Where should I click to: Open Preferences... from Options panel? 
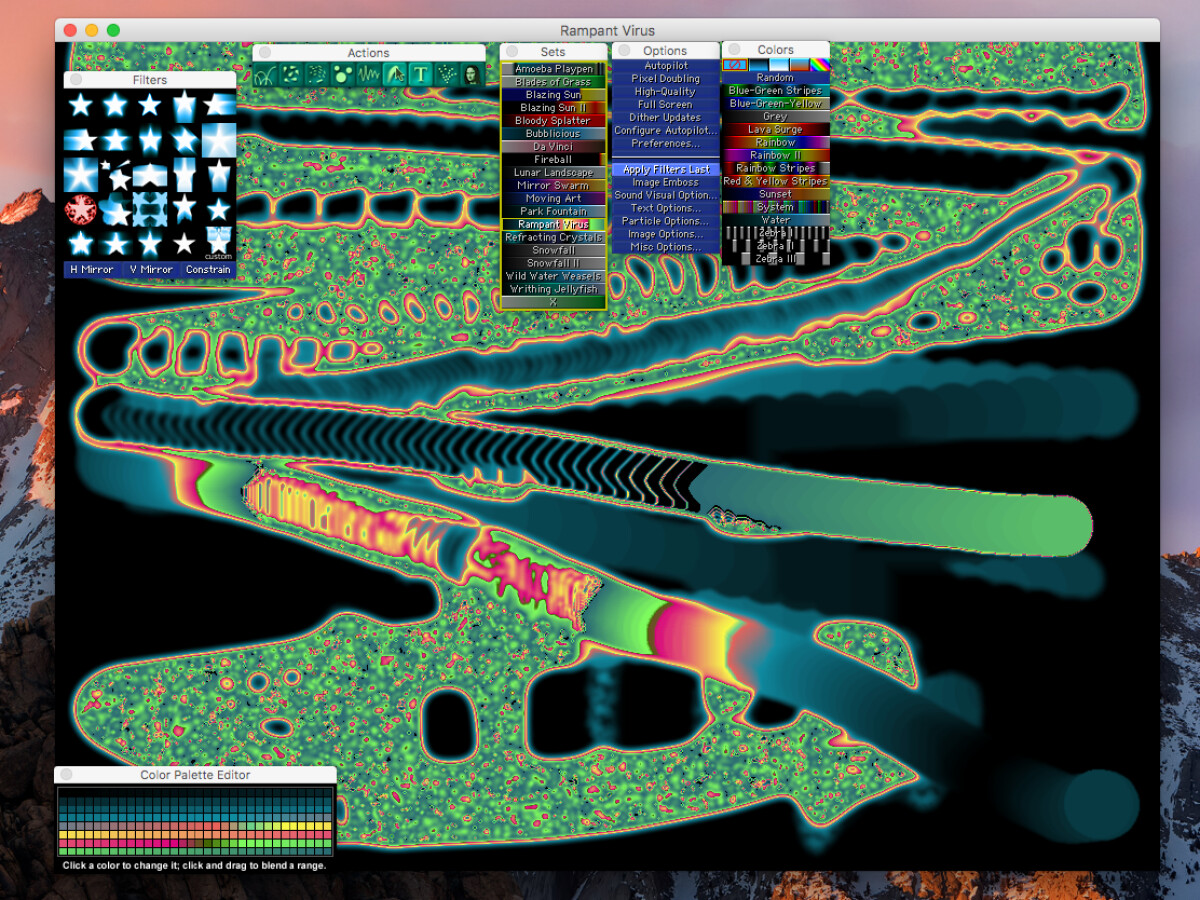click(666, 144)
